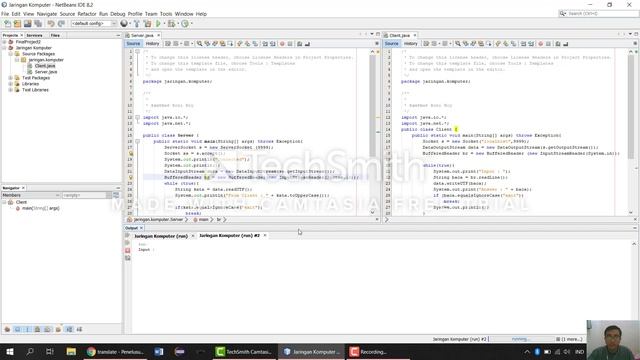Click Start Macro Recording icon in Client.java toolbar
This screenshot has height=360, width=640.
(540, 44)
